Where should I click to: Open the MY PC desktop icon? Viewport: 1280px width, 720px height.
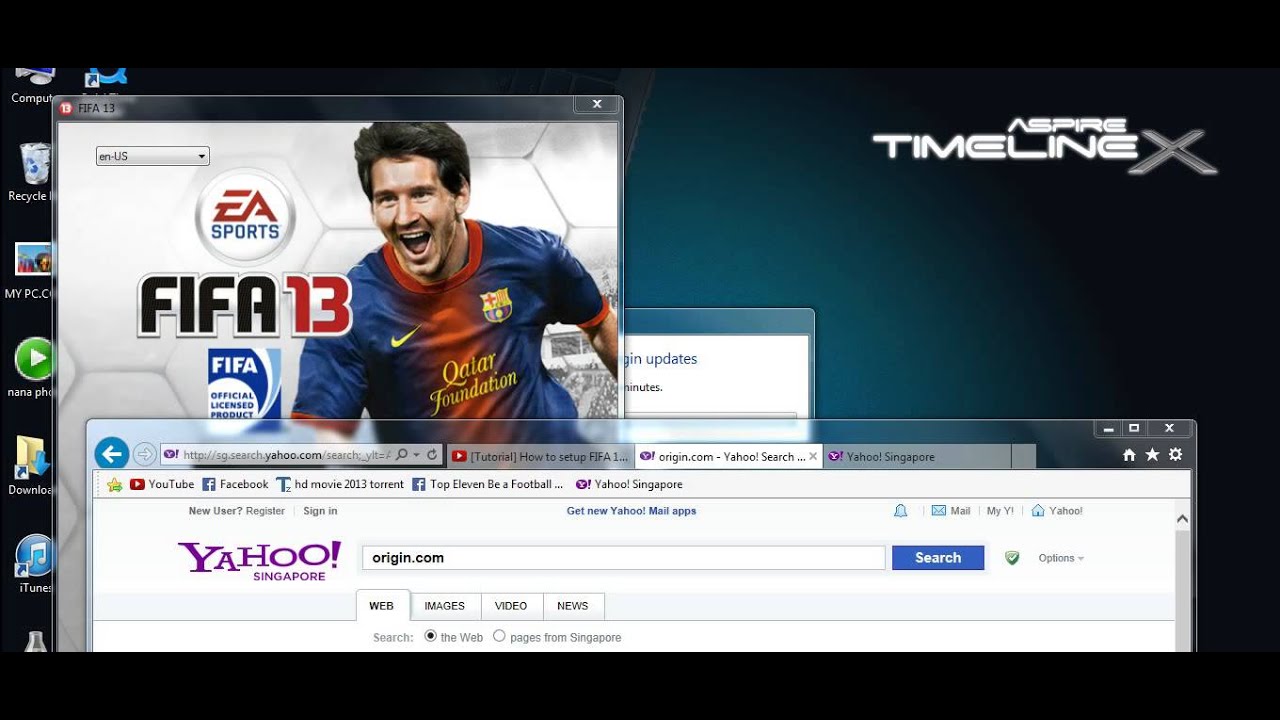pyautogui.click(x=33, y=271)
